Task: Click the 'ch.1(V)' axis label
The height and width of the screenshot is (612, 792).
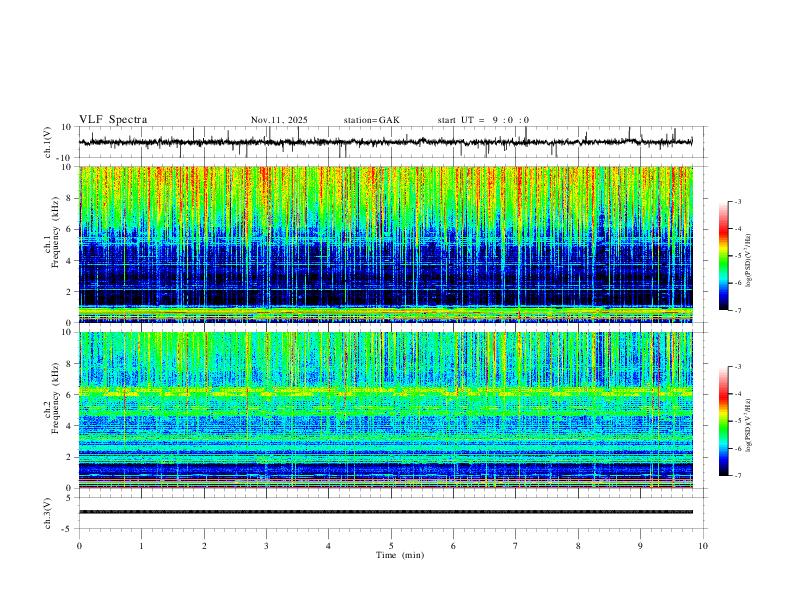Action: (48, 143)
